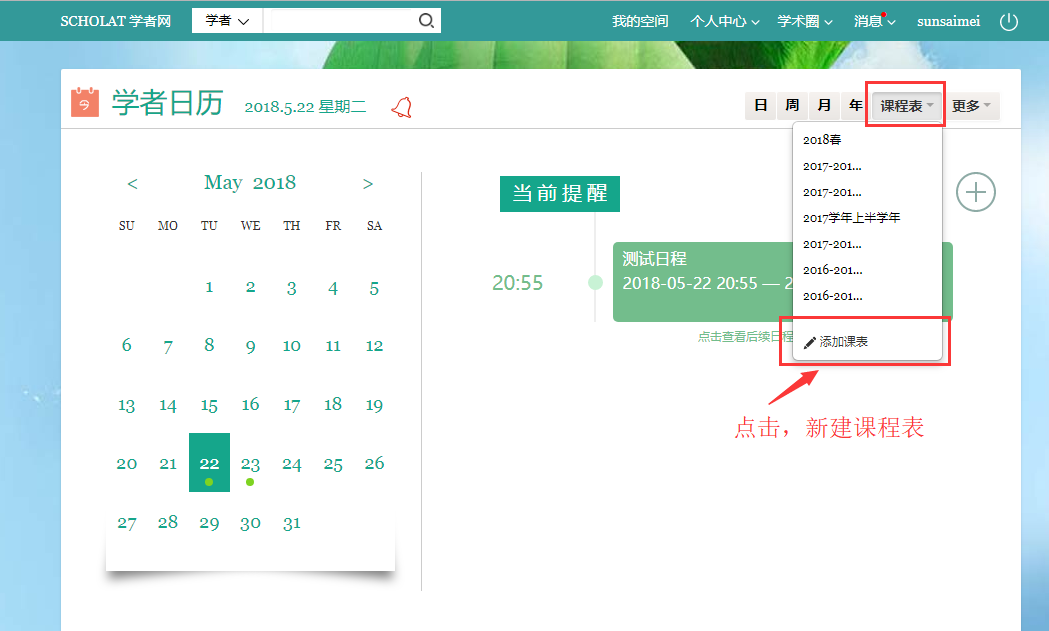1049x631 pixels.
Task: Click the red reminder bell icon
Action: coord(402,107)
